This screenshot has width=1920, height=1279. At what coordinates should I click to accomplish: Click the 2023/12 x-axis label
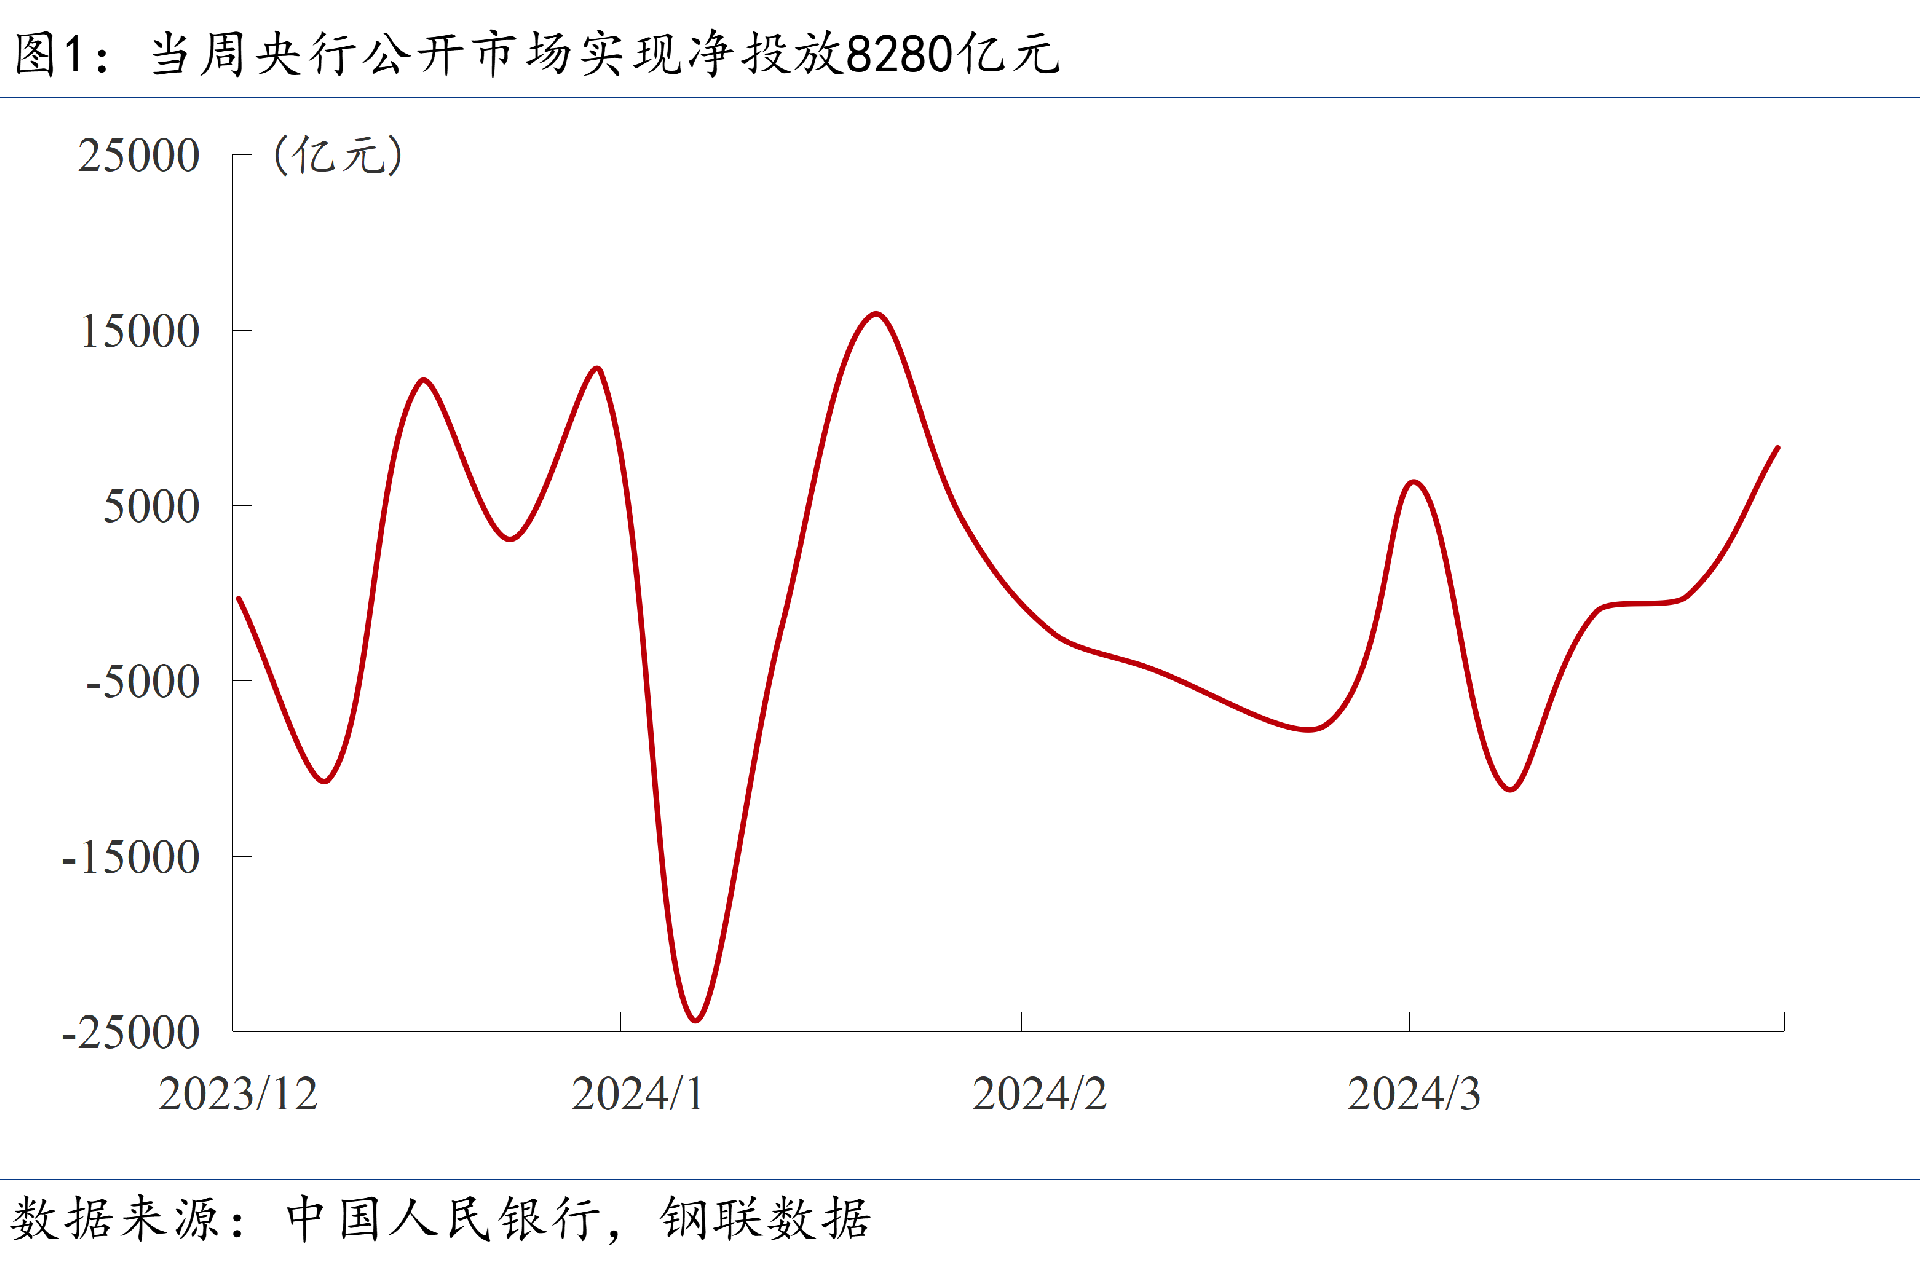[x=238, y=1094]
